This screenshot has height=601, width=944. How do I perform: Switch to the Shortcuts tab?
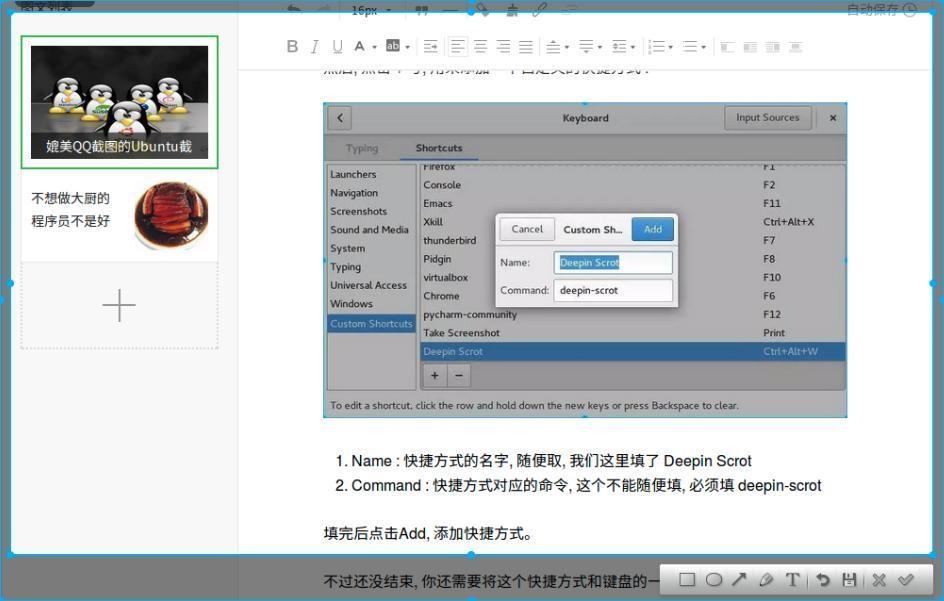(x=439, y=148)
